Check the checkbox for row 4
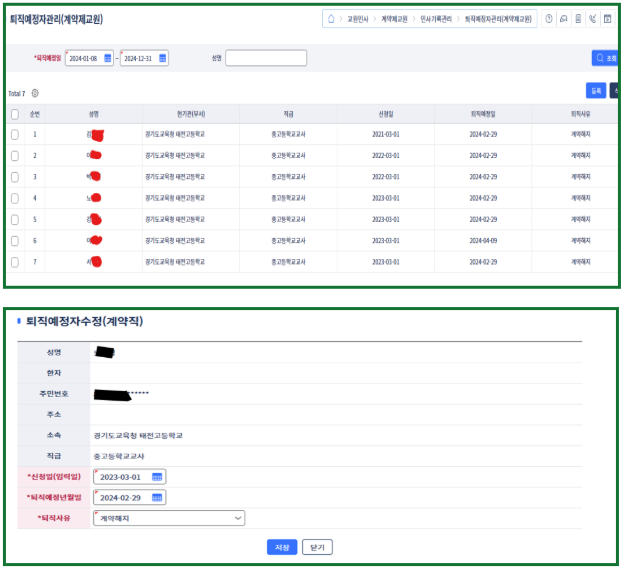Viewport: 621px width, 571px height. [15, 198]
